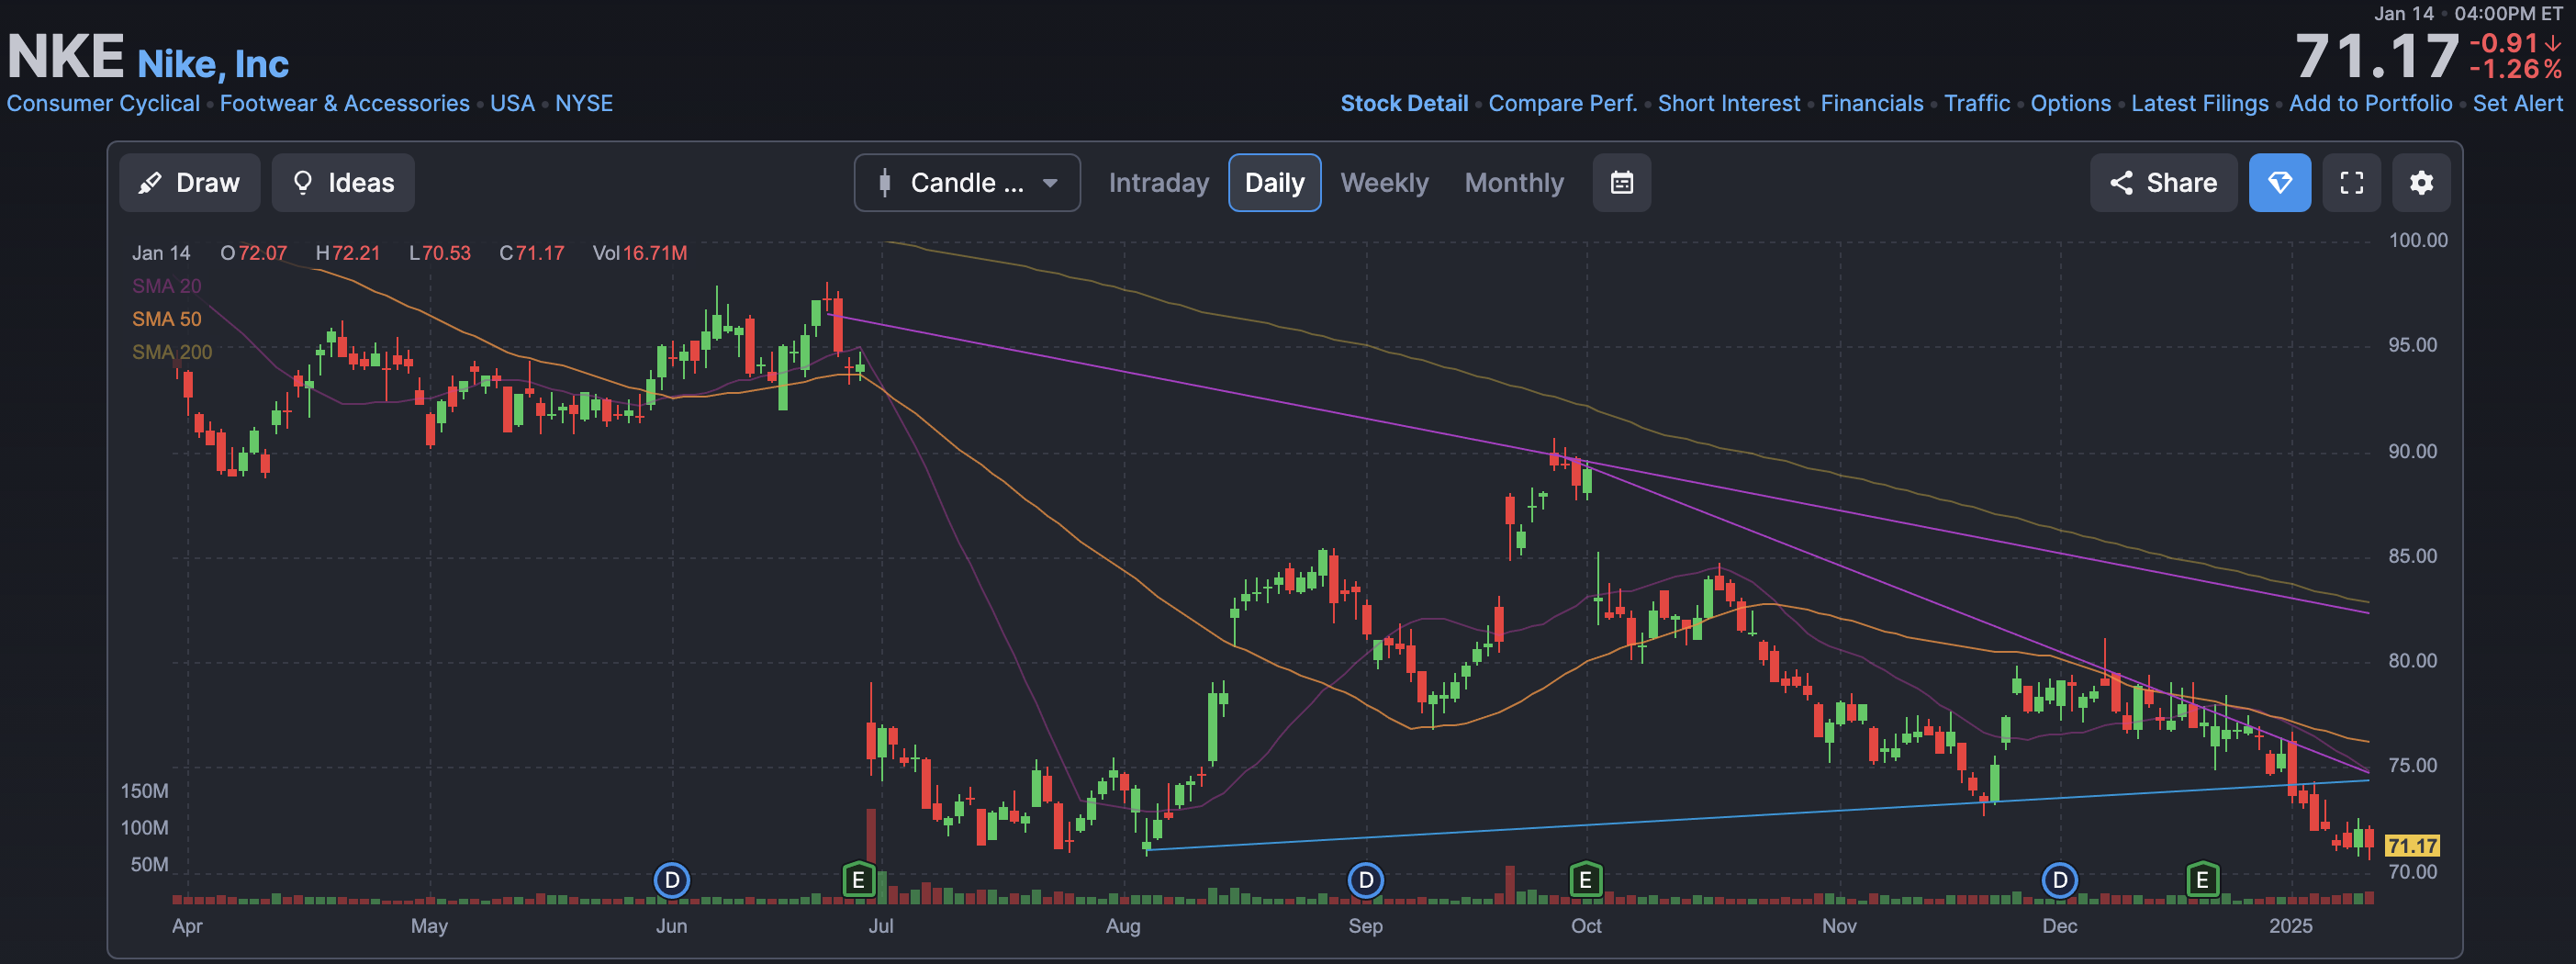Switch to Monthly timeframe
The height and width of the screenshot is (964, 2576).
coord(1514,183)
